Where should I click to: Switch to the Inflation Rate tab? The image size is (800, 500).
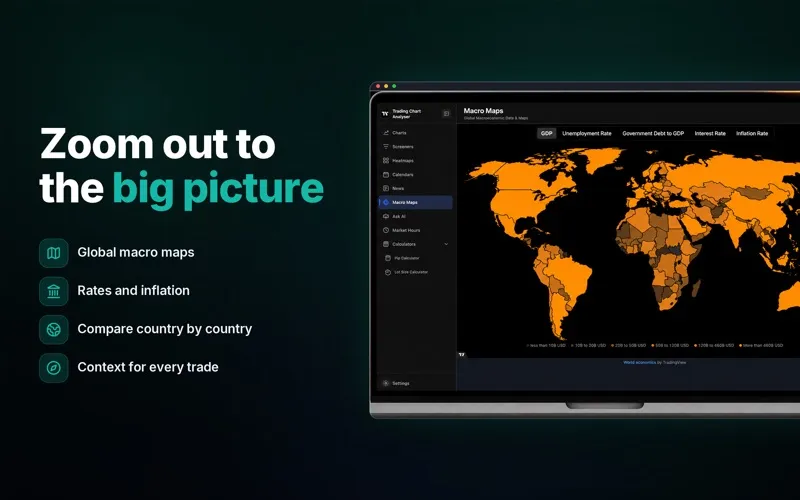tap(752, 133)
